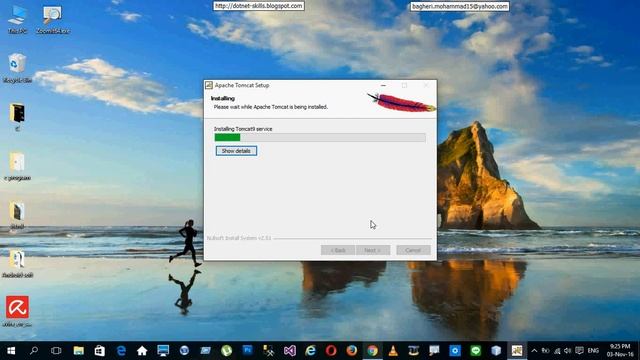The height and width of the screenshot is (360, 640).
Task: Open Photoshop from the taskbar
Action: click(x=247, y=351)
